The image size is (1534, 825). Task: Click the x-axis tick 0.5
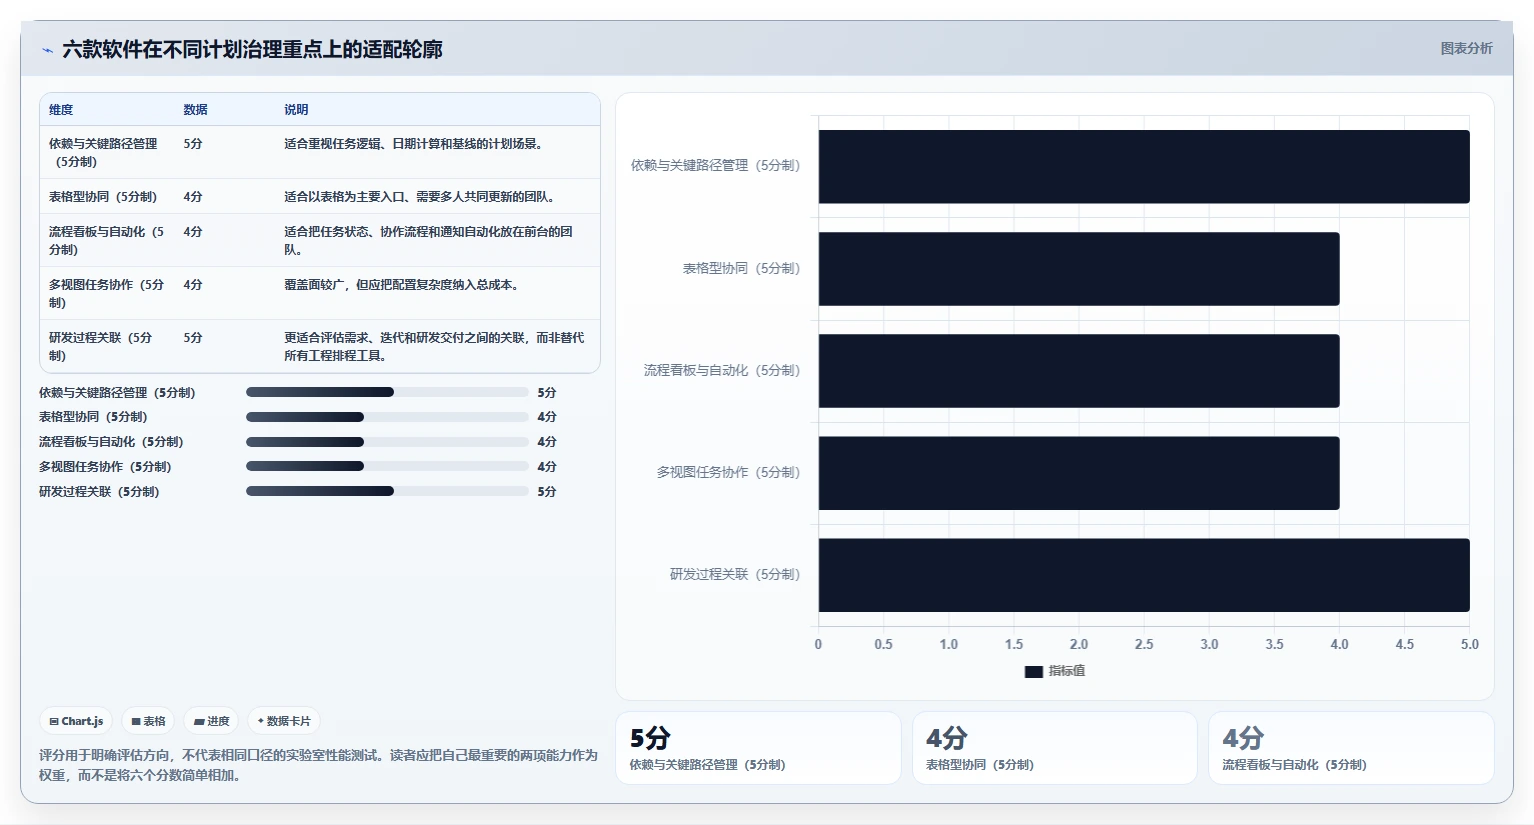883,644
